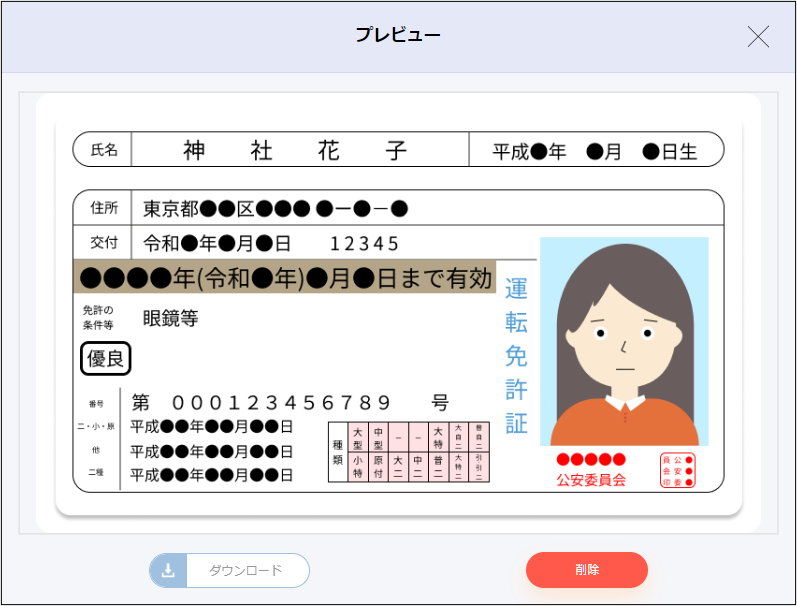Click the portrait illustration on the license
The width and height of the screenshot is (797, 606).
pos(624,341)
